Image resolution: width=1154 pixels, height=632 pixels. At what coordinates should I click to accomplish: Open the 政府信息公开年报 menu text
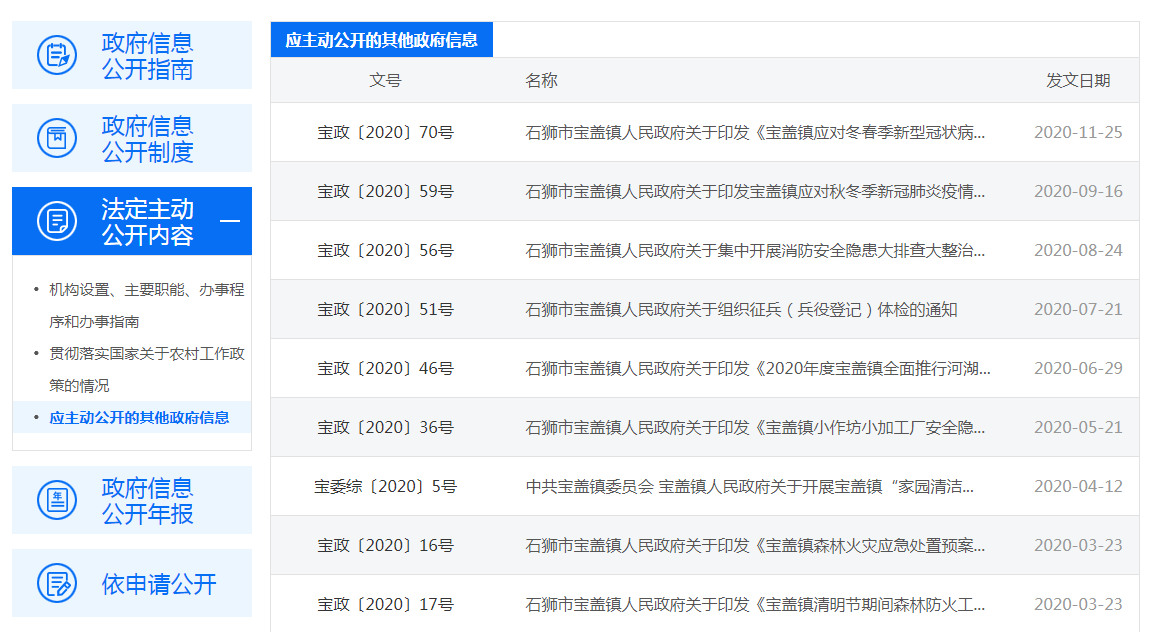147,501
